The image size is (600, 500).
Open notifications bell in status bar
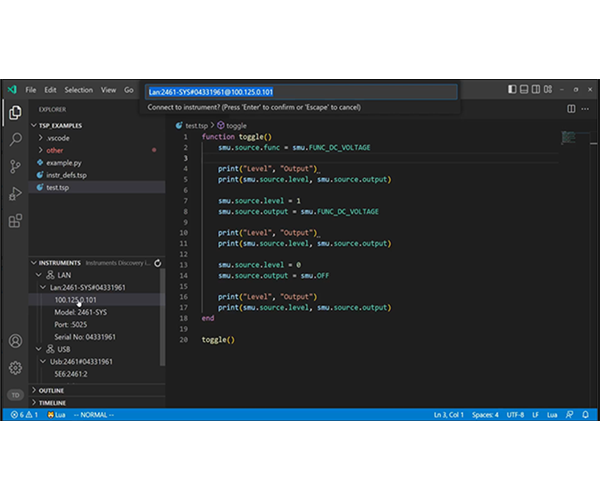pos(585,414)
